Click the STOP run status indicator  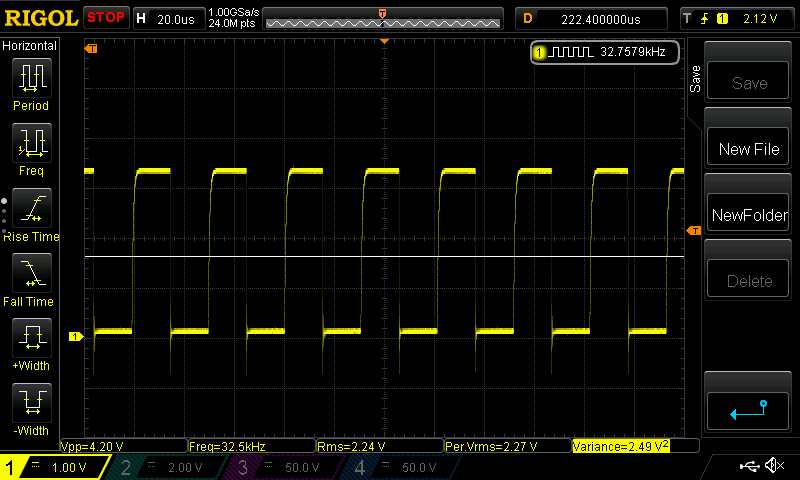[x=106, y=18]
